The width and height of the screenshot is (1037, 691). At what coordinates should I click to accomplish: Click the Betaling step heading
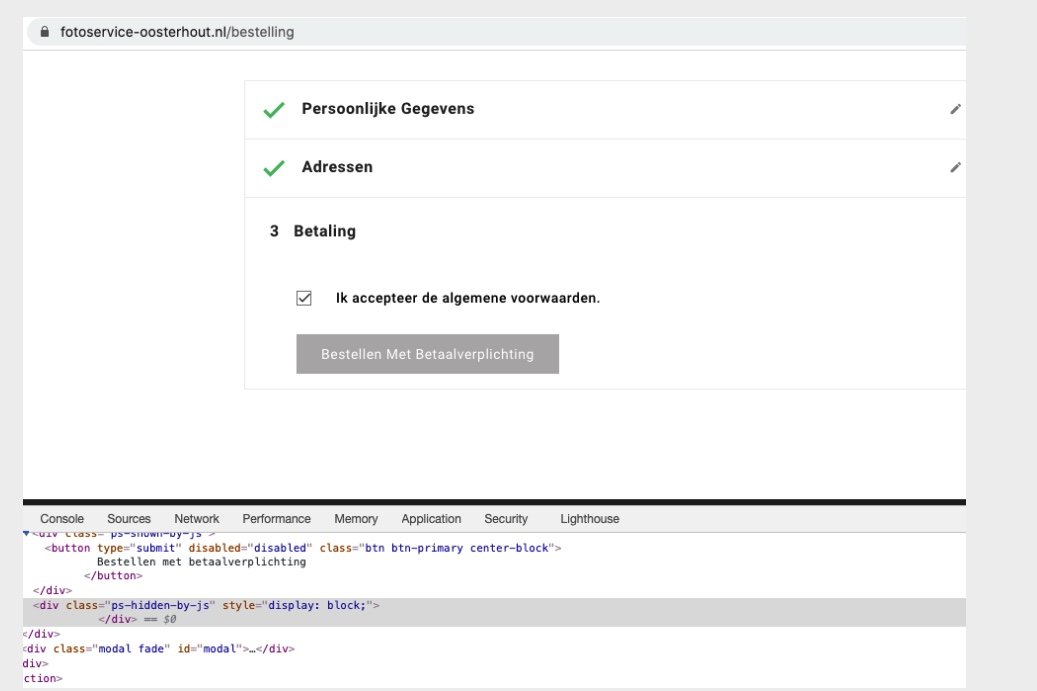(x=324, y=231)
